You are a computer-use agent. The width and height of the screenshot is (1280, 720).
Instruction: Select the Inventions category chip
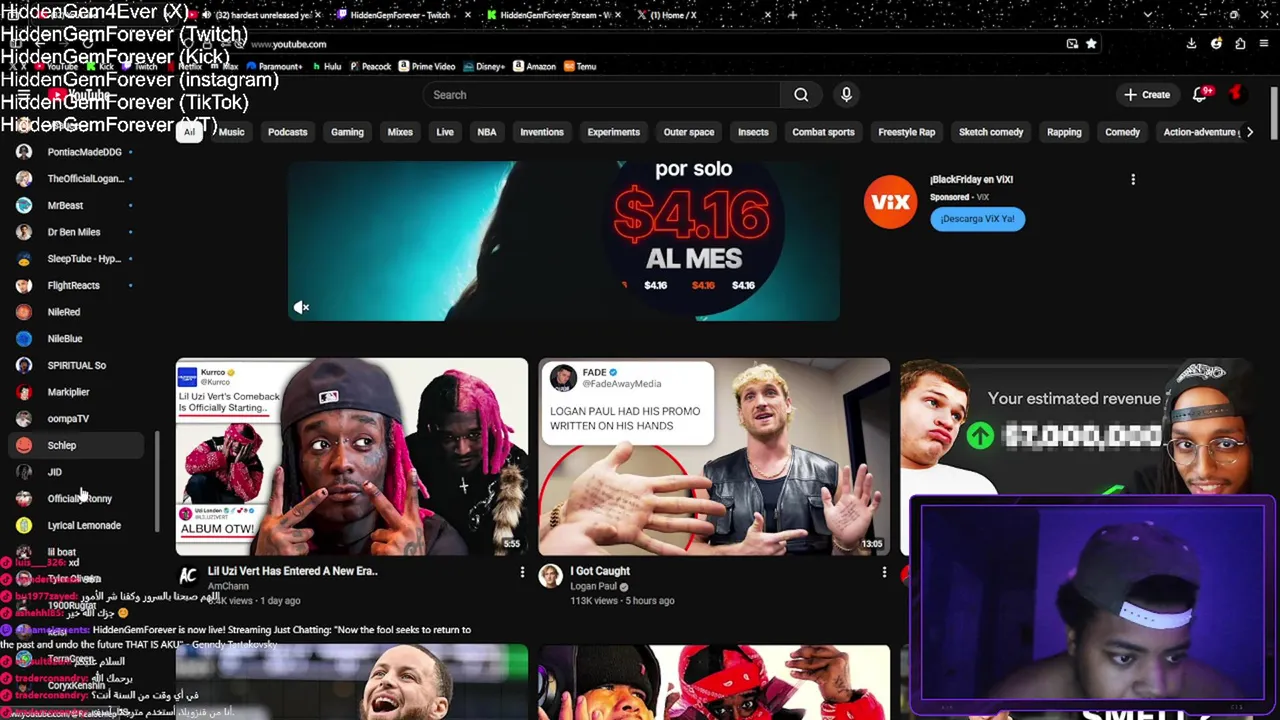tap(542, 132)
